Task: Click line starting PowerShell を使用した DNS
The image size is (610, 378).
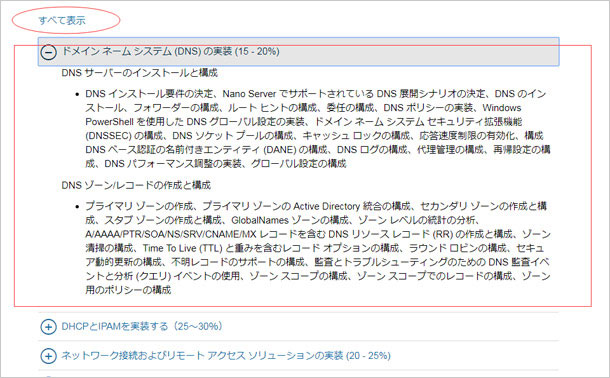Action: [x=303, y=122]
